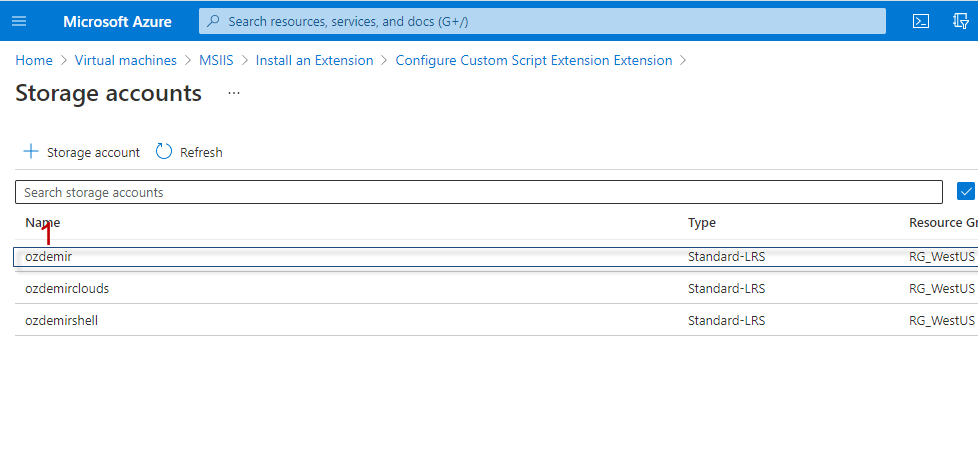
Task: Click Standard-LRS in the ozdemirclouds row
Action: click(726, 289)
